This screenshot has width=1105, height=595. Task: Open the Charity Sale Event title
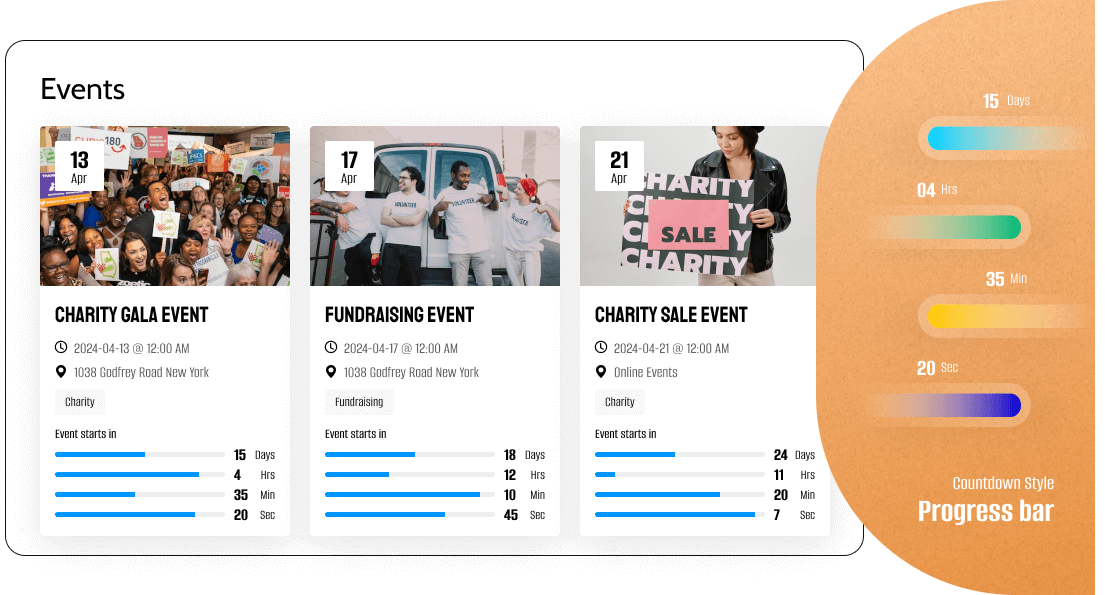[x=670, y=314]
